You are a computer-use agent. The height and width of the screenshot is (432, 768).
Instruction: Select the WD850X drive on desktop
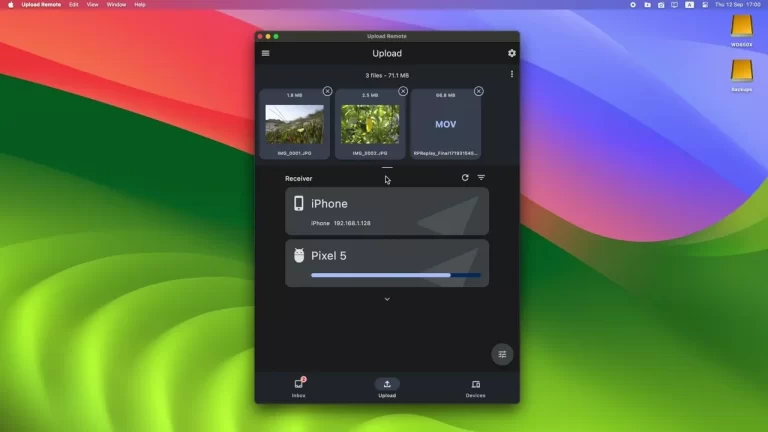coord(742,31)
